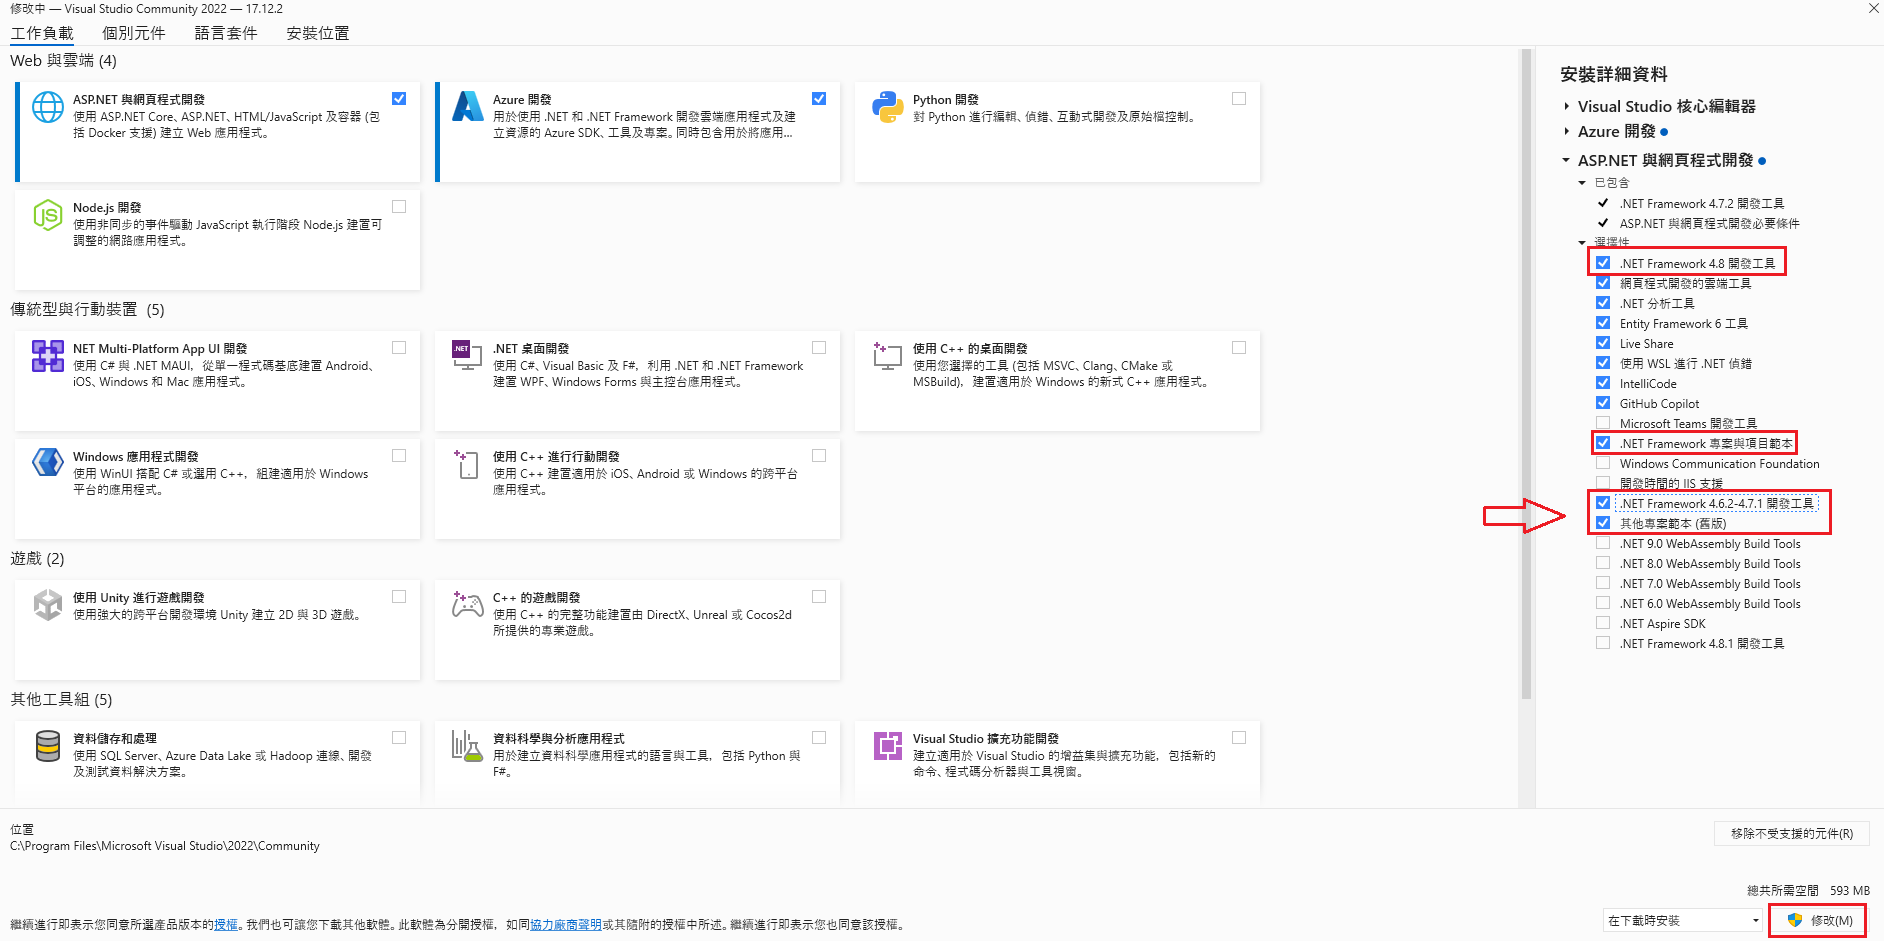Click the C++ desktop development monitor icon

(887, 355)
